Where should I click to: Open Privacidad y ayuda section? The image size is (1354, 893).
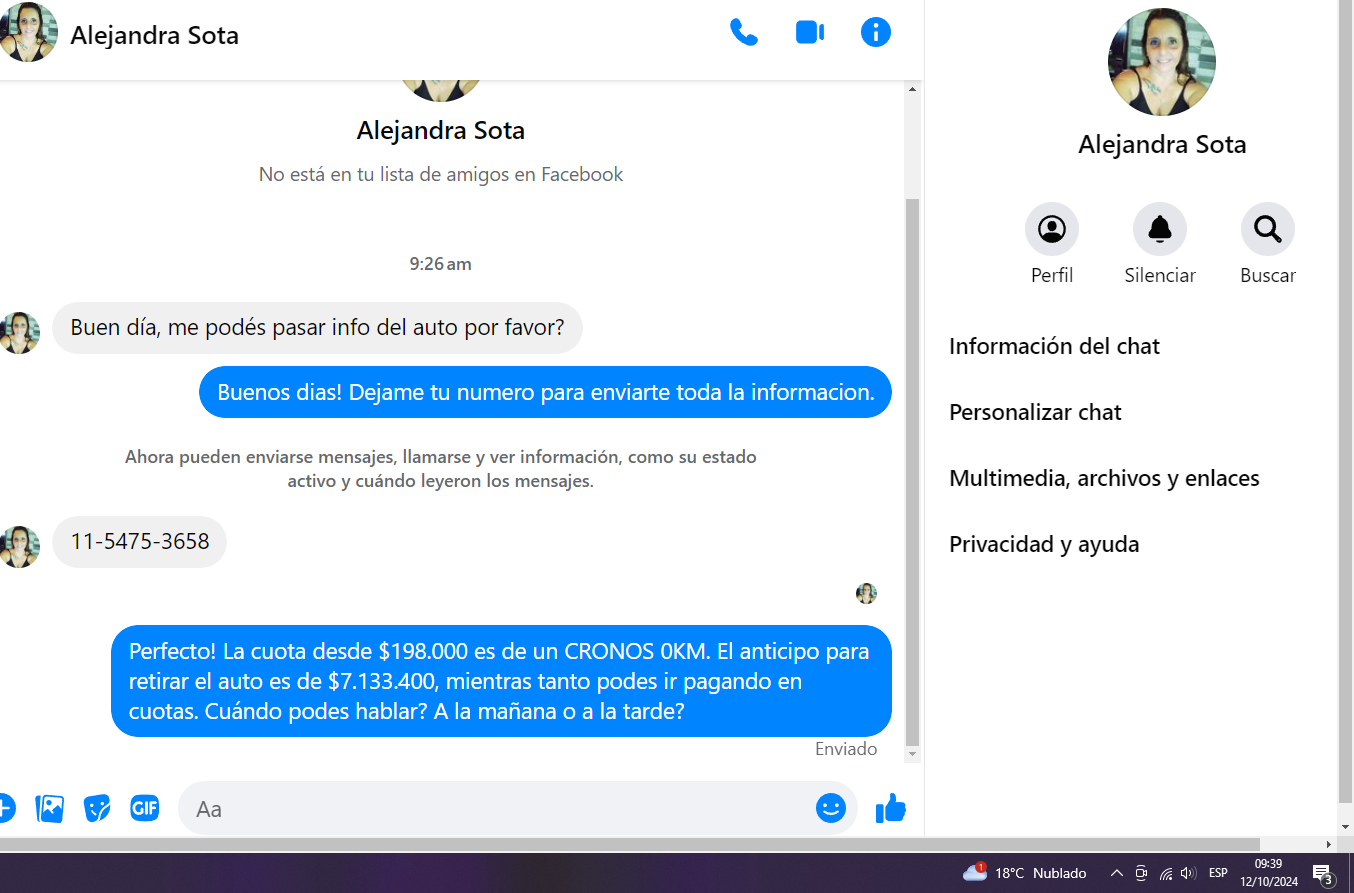click(1044, 545)
